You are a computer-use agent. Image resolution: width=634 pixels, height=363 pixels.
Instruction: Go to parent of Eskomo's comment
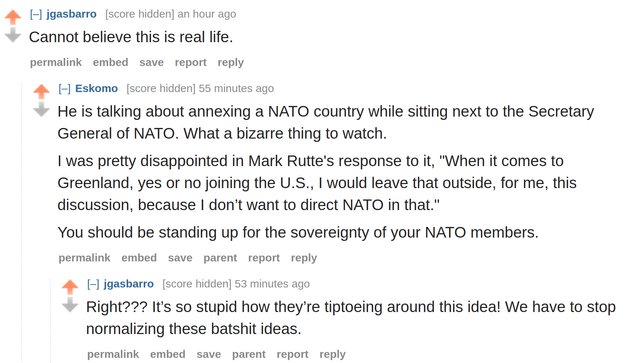point(220,258)
